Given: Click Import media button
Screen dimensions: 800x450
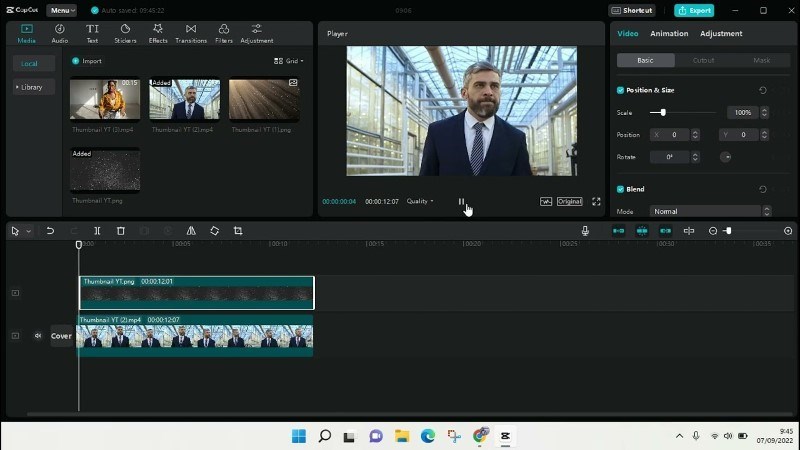Looking at the screenshot, I should click(x=87, y=61).
